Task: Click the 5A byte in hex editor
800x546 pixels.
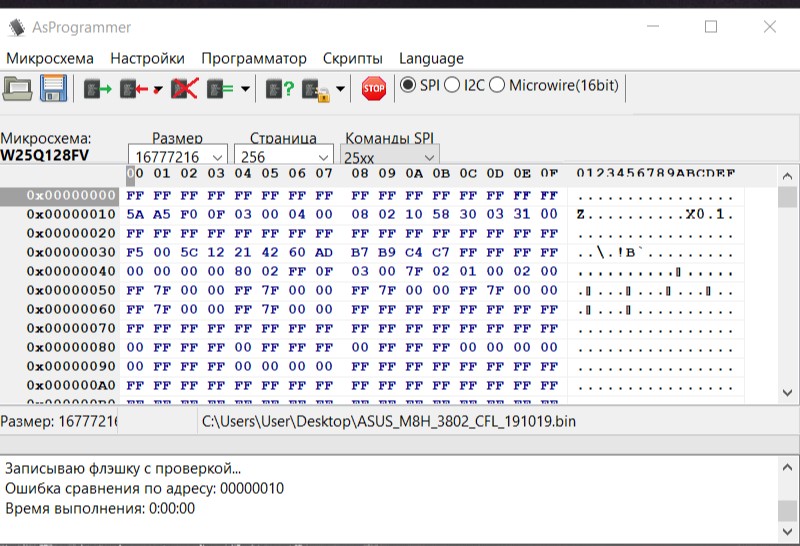Action: point(135,214)
